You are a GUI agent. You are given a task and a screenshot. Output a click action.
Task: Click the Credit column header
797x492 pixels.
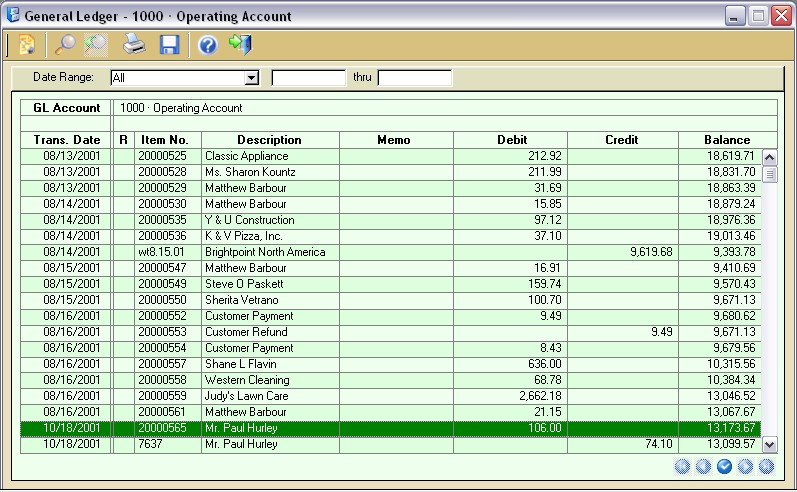coord(621,140)
